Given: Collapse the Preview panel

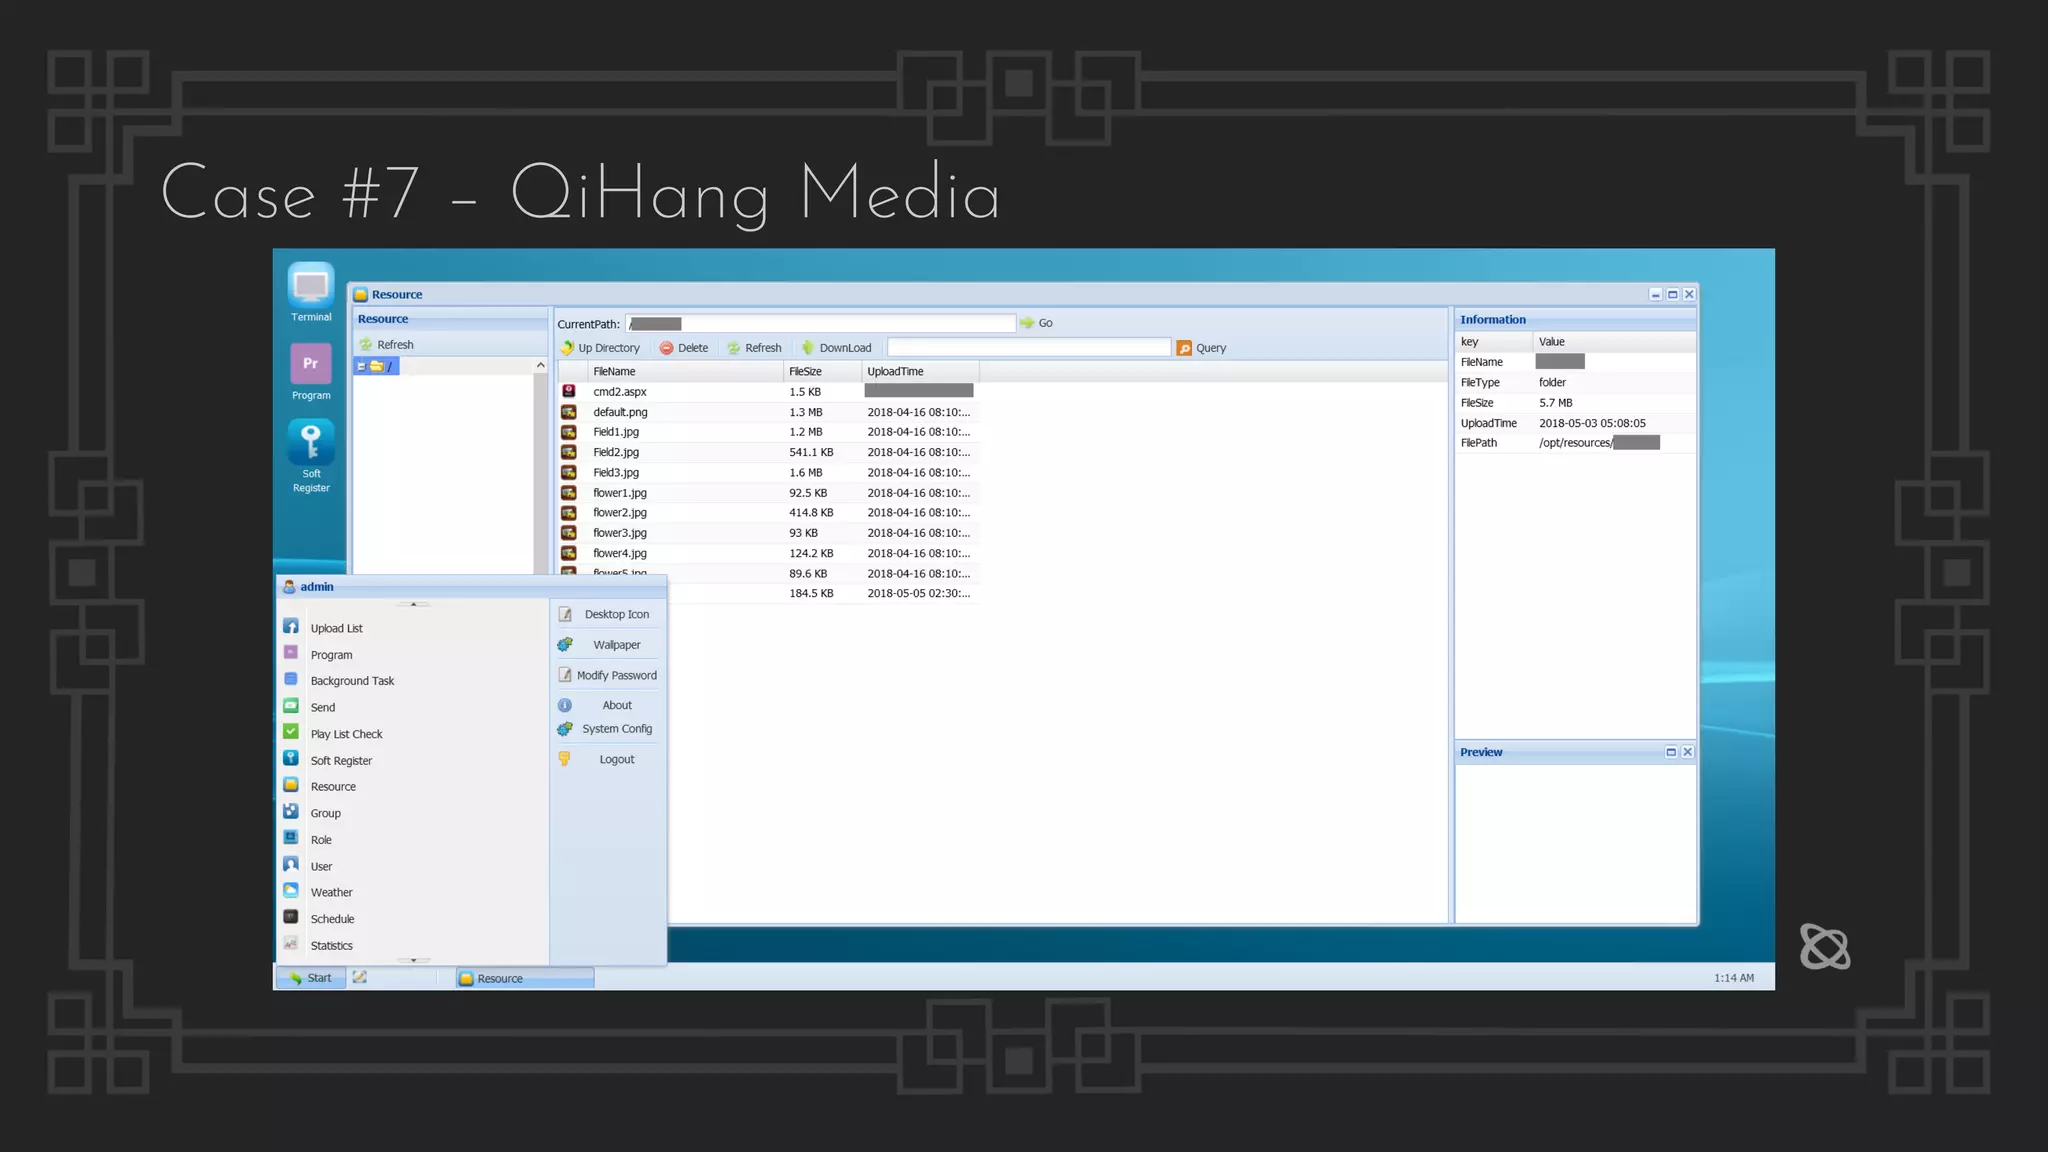Looking at the screenshot, I should click(1671, 752).
